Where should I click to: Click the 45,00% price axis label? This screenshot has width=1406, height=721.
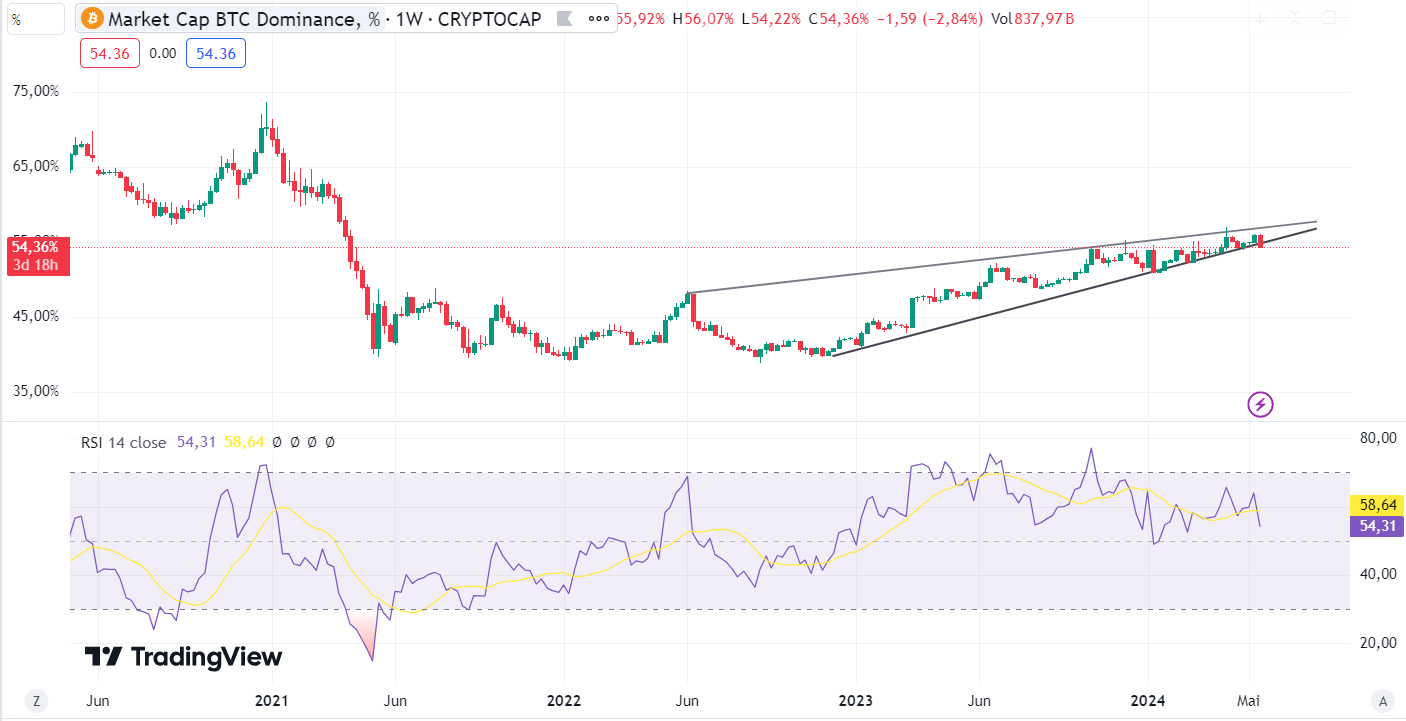click(x=36, y=316)
